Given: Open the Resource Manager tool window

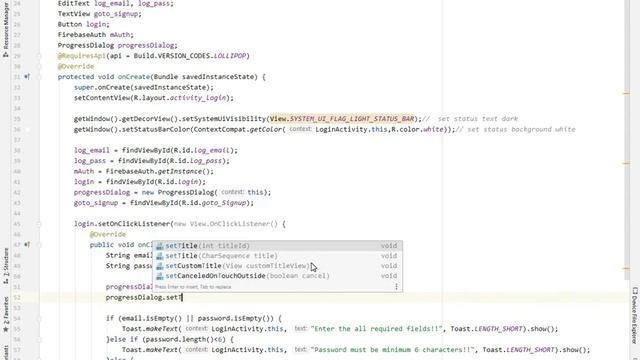Looking at the screenshot, I should point(6,29).
